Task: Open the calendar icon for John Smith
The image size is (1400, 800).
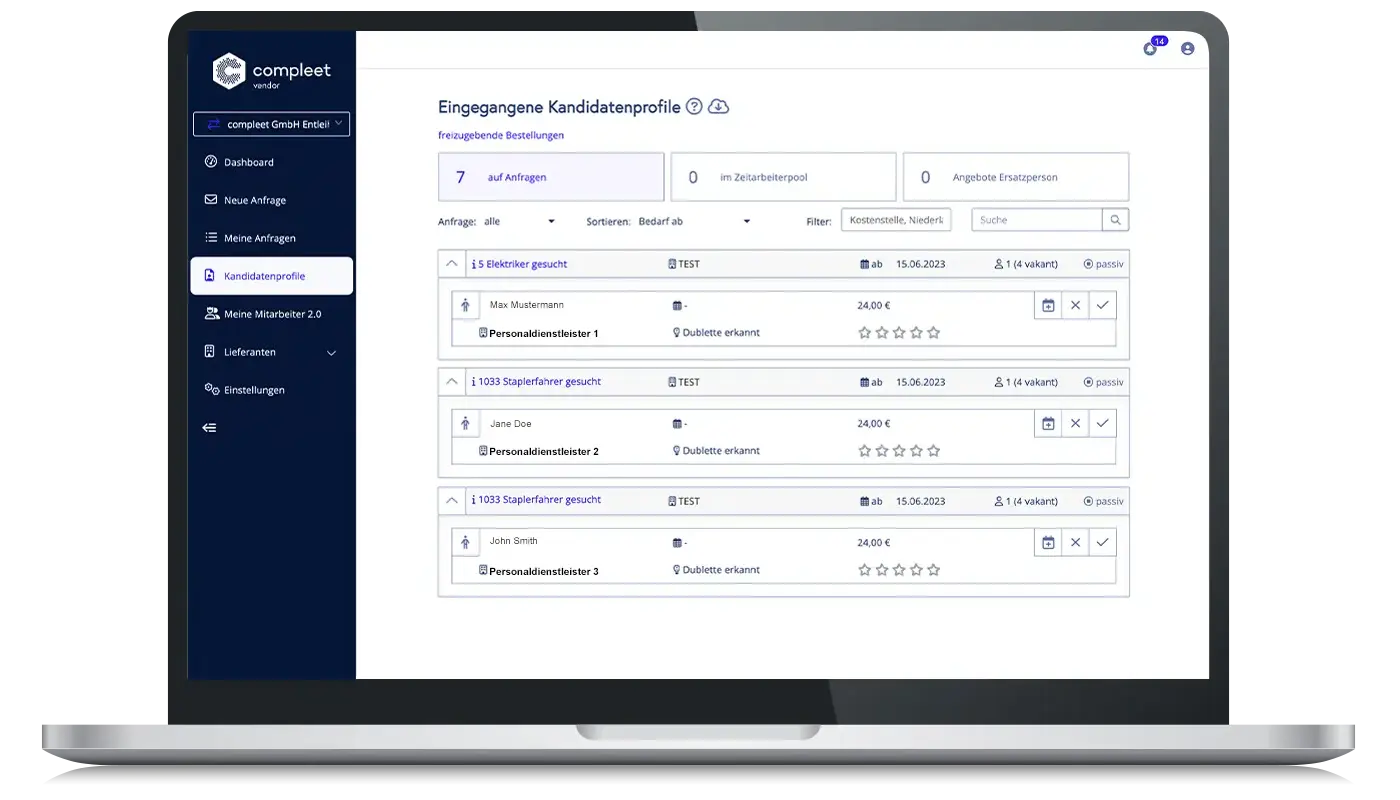Action: point(1048,543)
